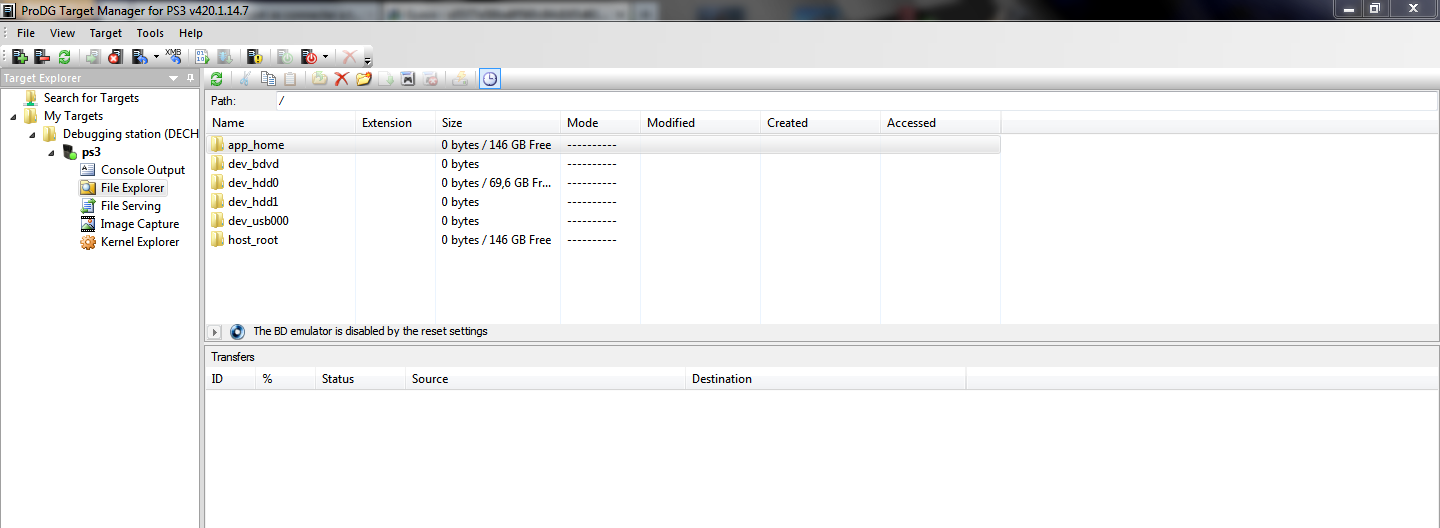Click the Remove Target icon with red minus

point(42,57)
